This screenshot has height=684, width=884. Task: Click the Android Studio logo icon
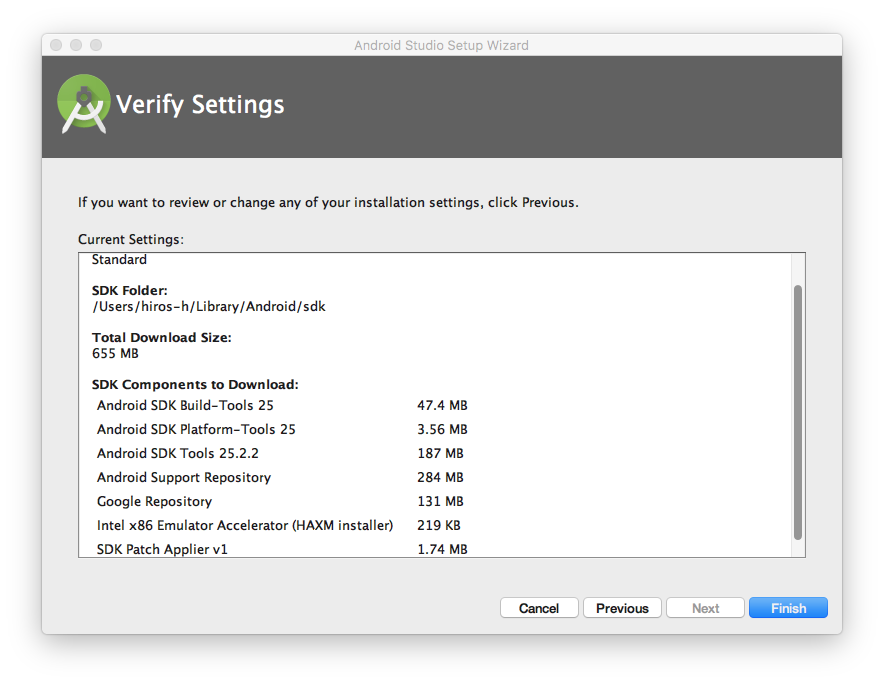(83, 104)
